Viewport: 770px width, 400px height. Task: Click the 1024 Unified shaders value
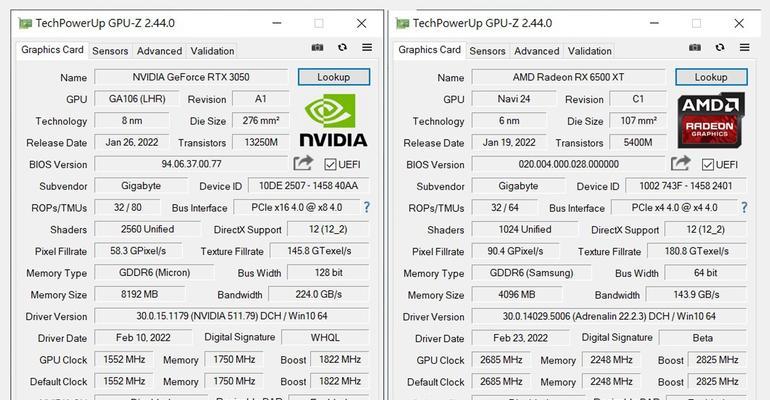tap(525, 229)
